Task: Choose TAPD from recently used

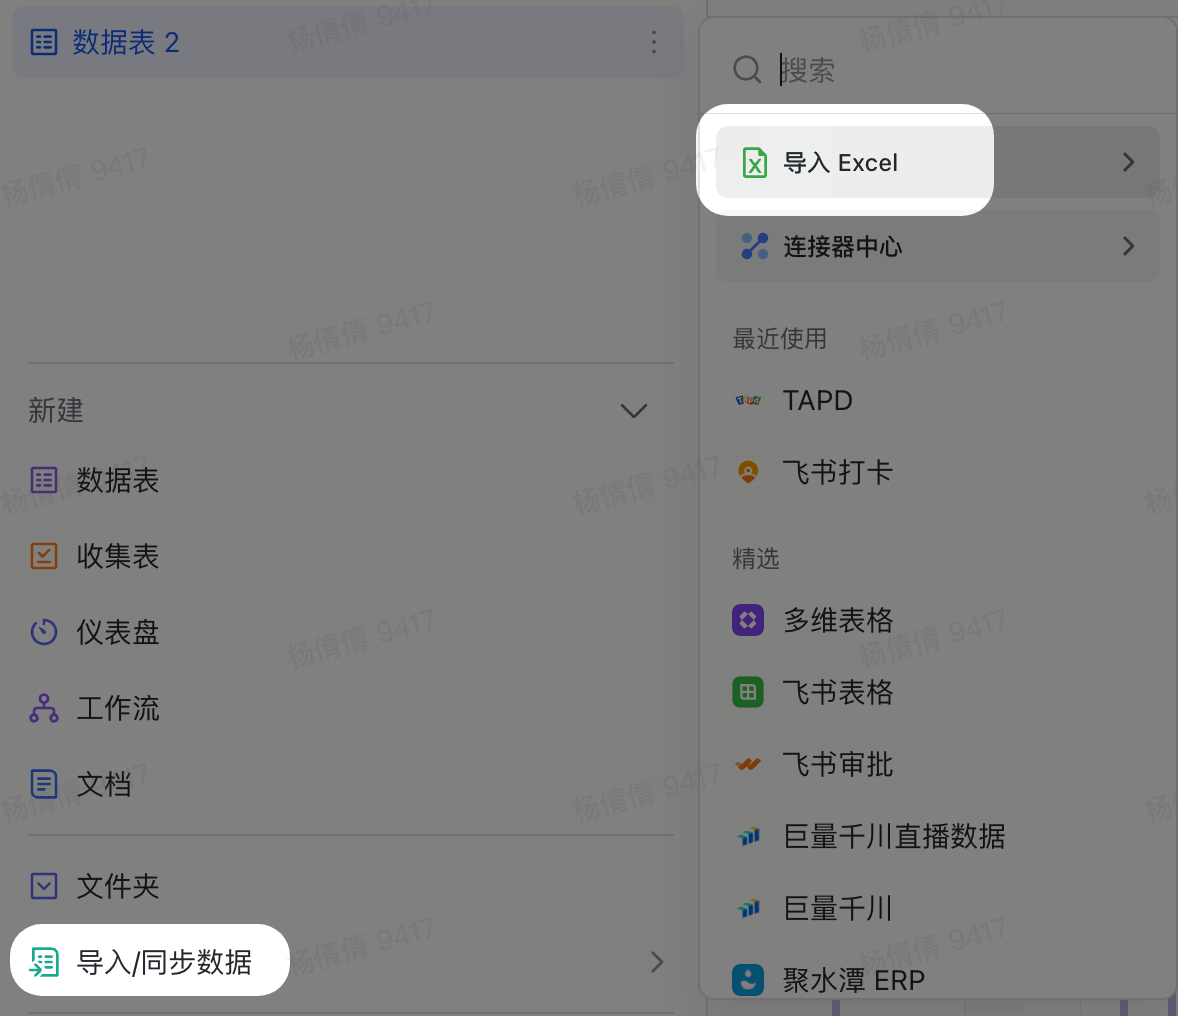Action: pyautogui.click(x=817, y=400)
